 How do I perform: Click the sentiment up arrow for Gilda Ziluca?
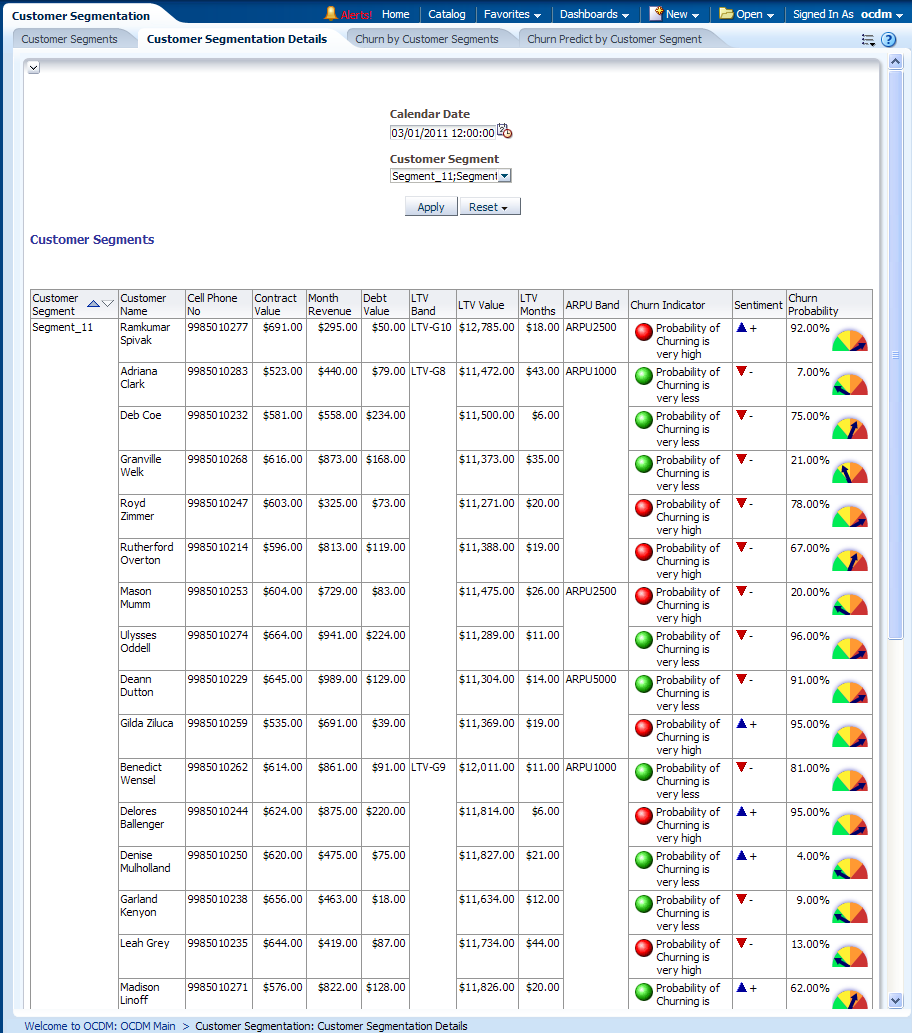(742, 723)
